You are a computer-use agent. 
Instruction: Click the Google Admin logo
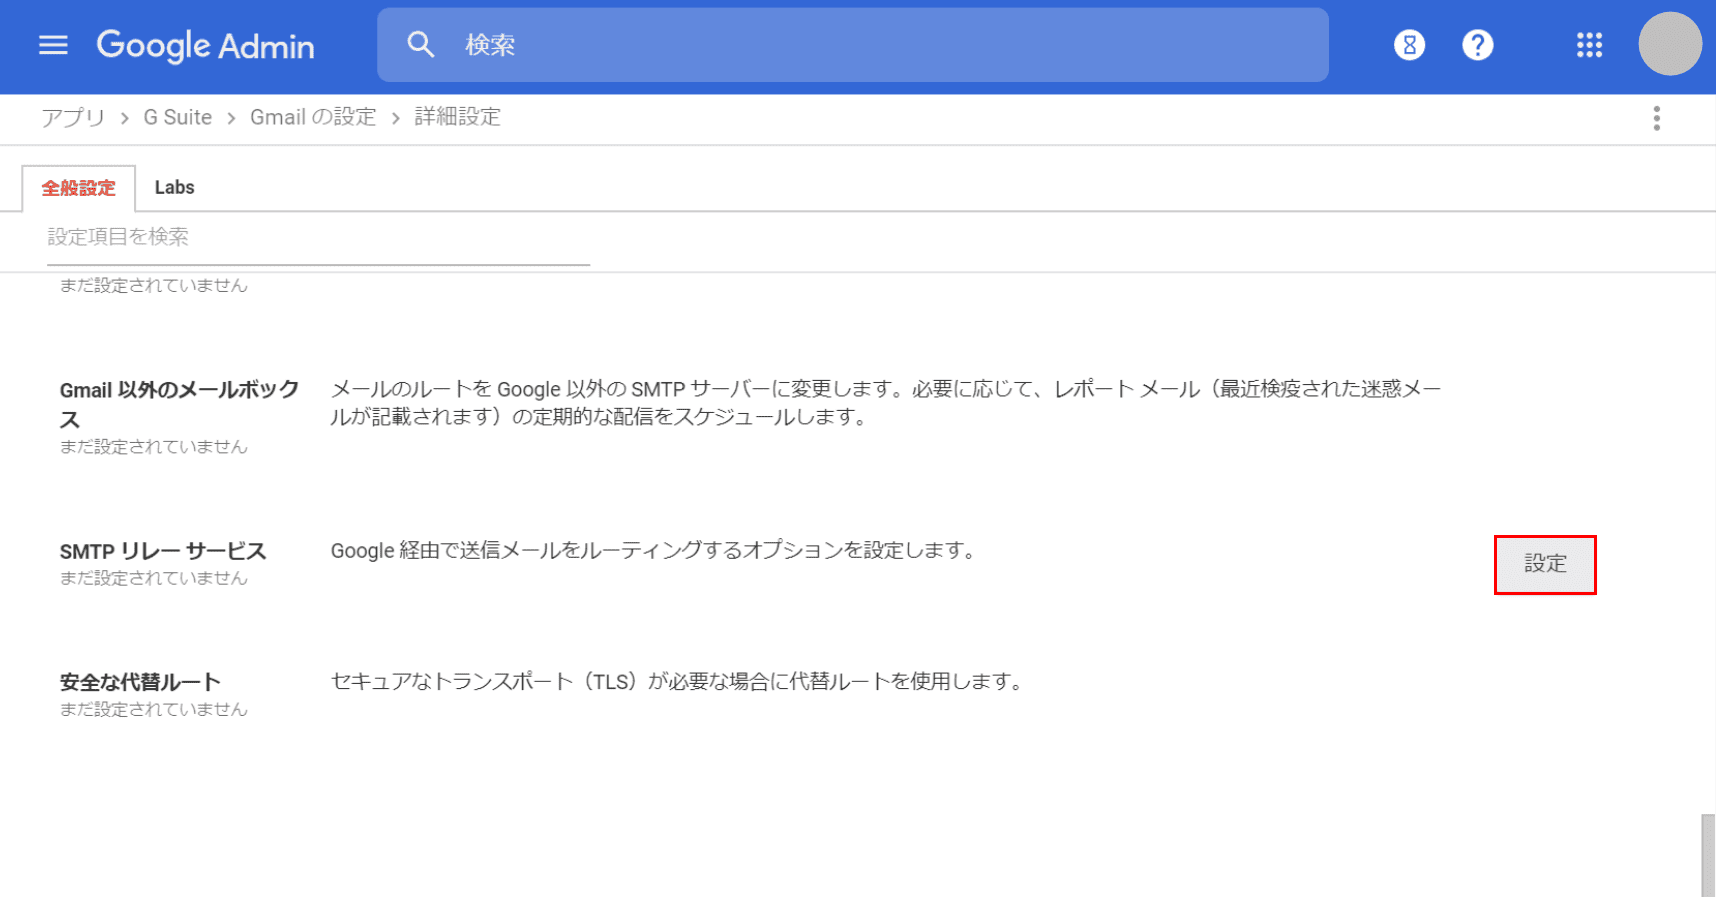tap(205, 46)
